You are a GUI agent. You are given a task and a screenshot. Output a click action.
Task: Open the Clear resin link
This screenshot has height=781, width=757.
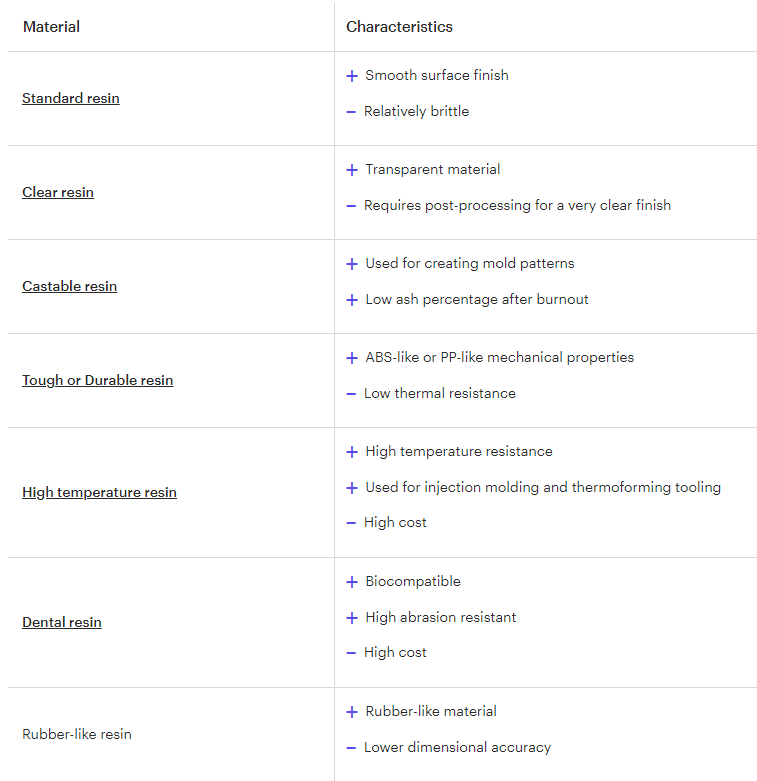pos(58,192)
